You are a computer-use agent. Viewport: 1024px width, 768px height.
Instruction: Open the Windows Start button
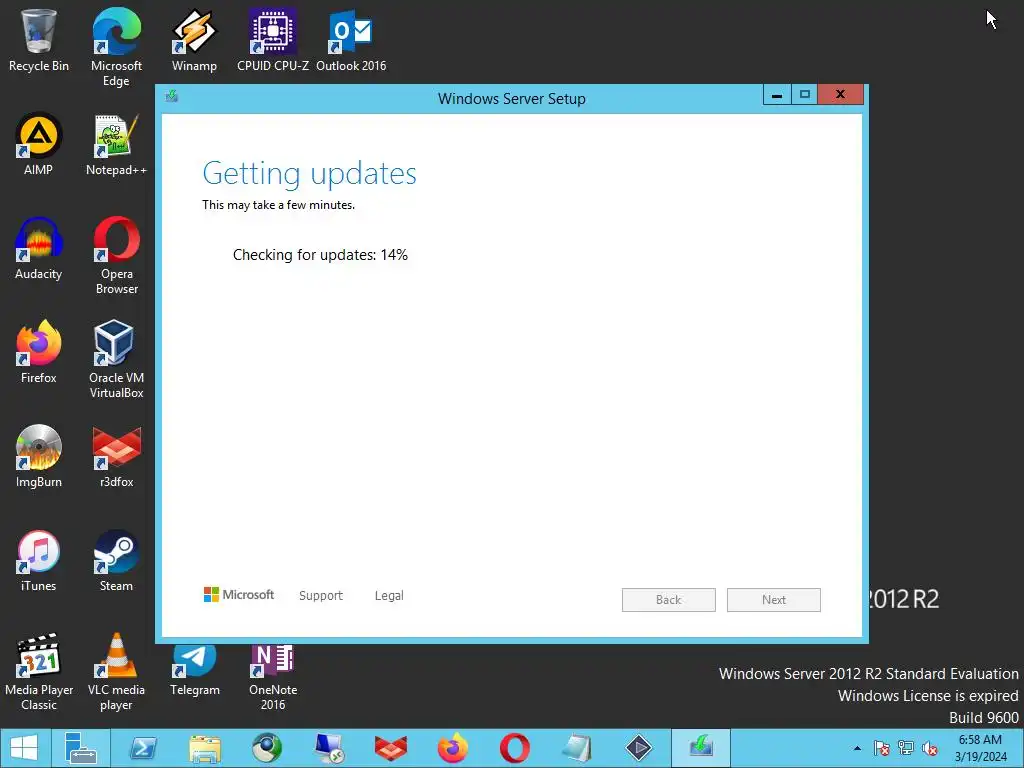tap(24, 748)
